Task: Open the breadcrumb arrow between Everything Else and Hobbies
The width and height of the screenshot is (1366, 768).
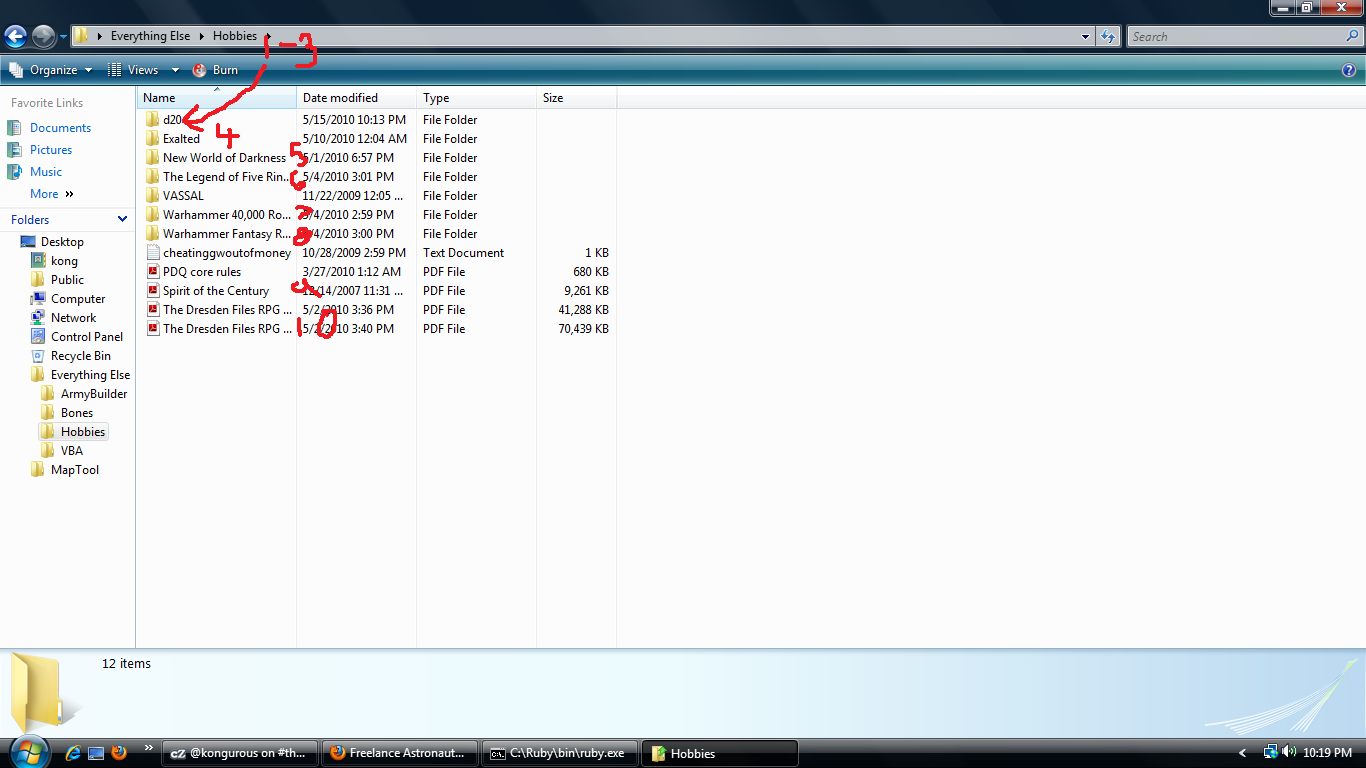Action: pos(202,36)
